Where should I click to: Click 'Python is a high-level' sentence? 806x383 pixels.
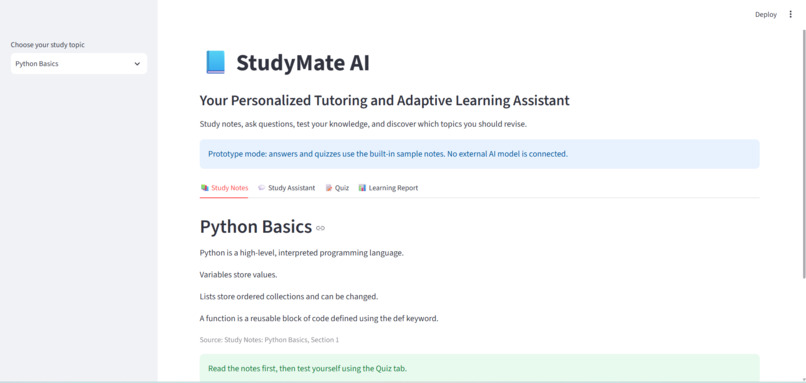click(302, 253)
